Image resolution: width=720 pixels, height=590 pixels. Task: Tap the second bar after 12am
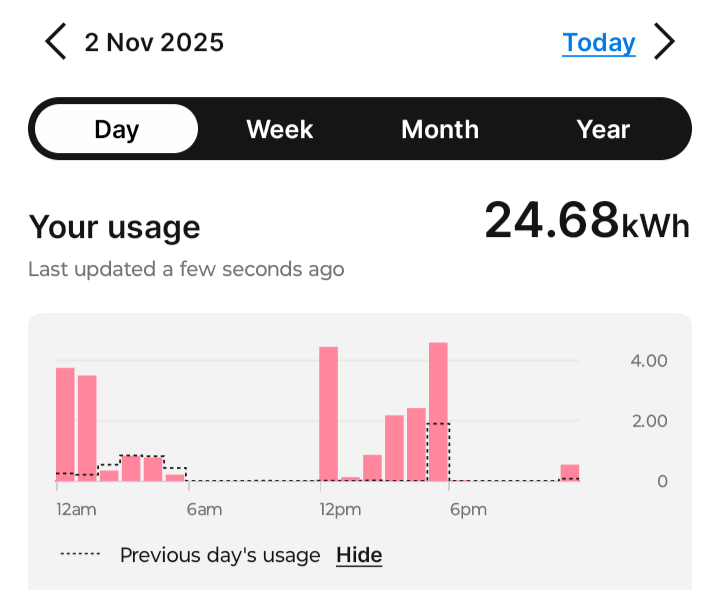tap(87, 428)
